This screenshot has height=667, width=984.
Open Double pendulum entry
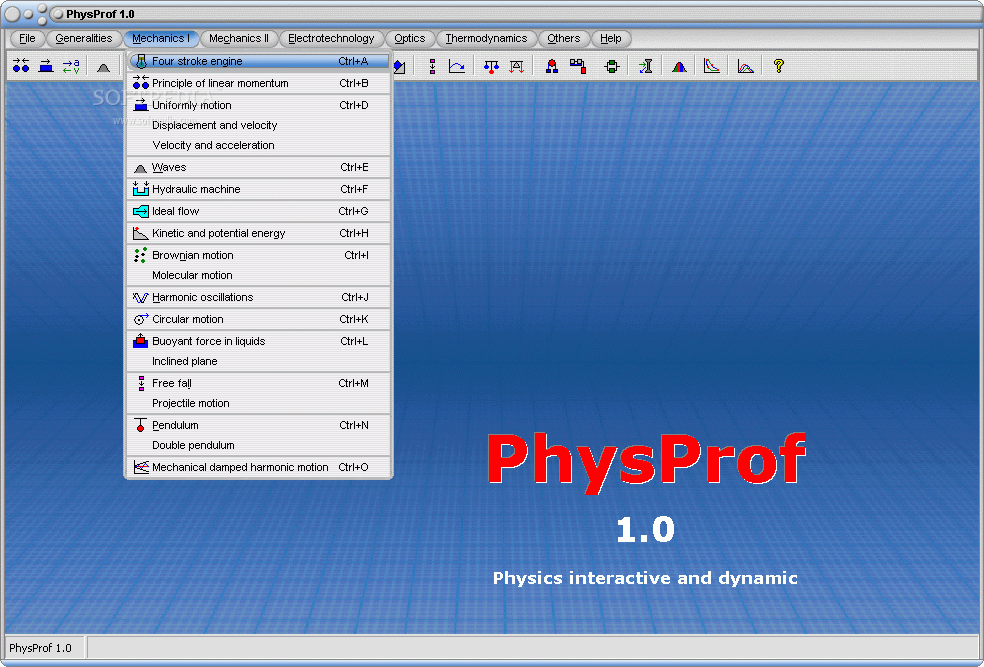coord(259,445)
